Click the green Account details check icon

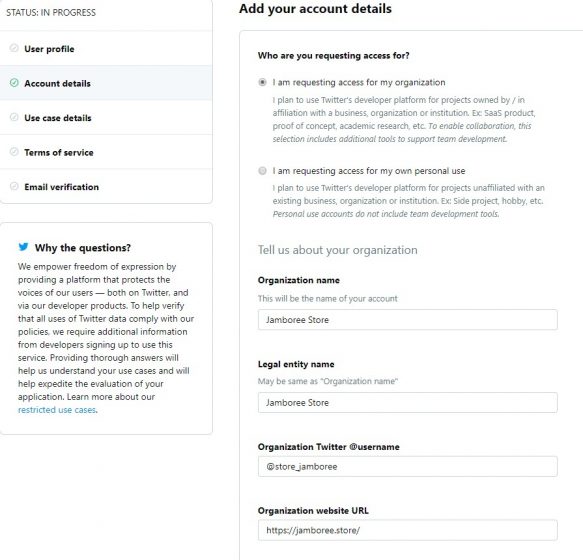14,83
